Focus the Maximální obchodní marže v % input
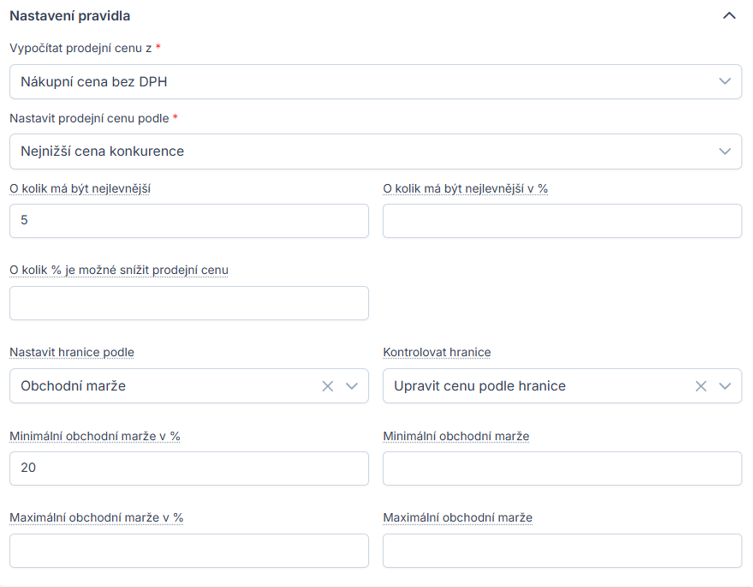This screenshot has height=587, width=753. [x=189, y=550]
